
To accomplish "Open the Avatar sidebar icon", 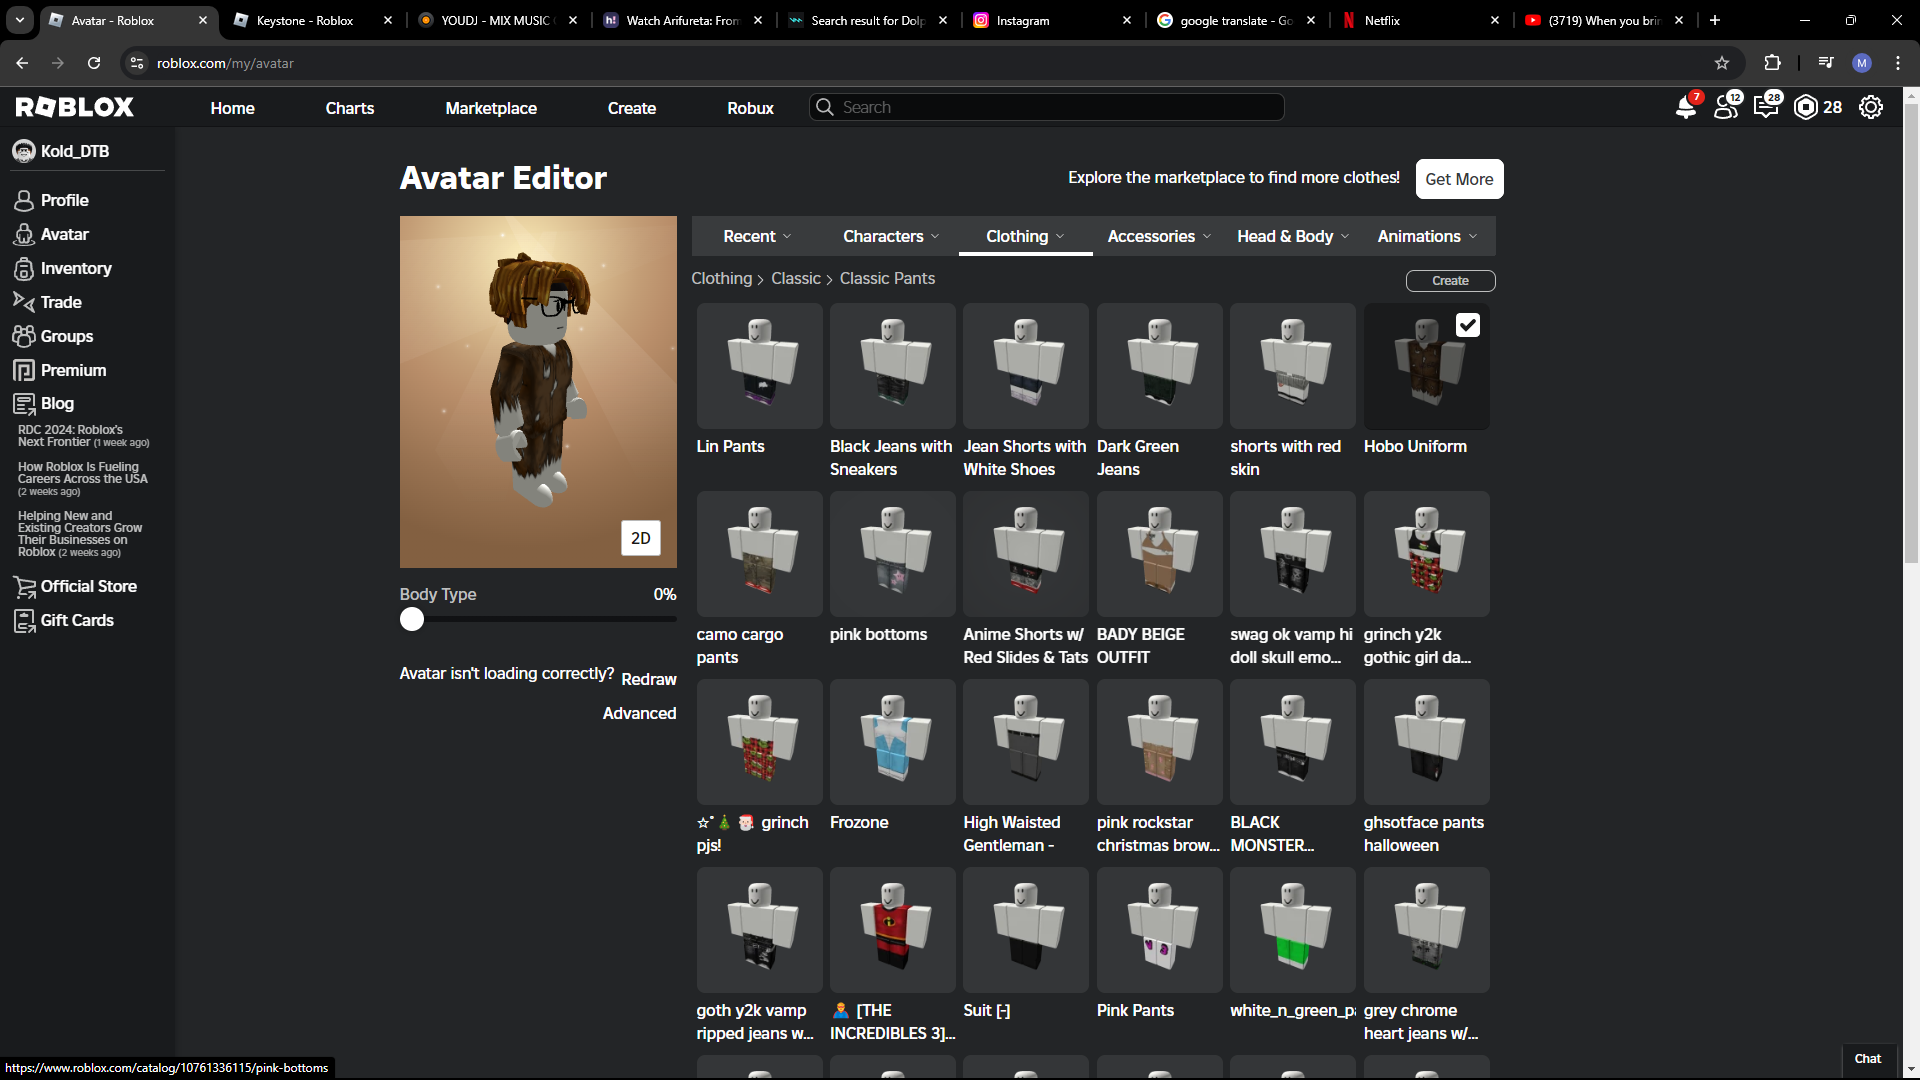I will click(24, 235).
